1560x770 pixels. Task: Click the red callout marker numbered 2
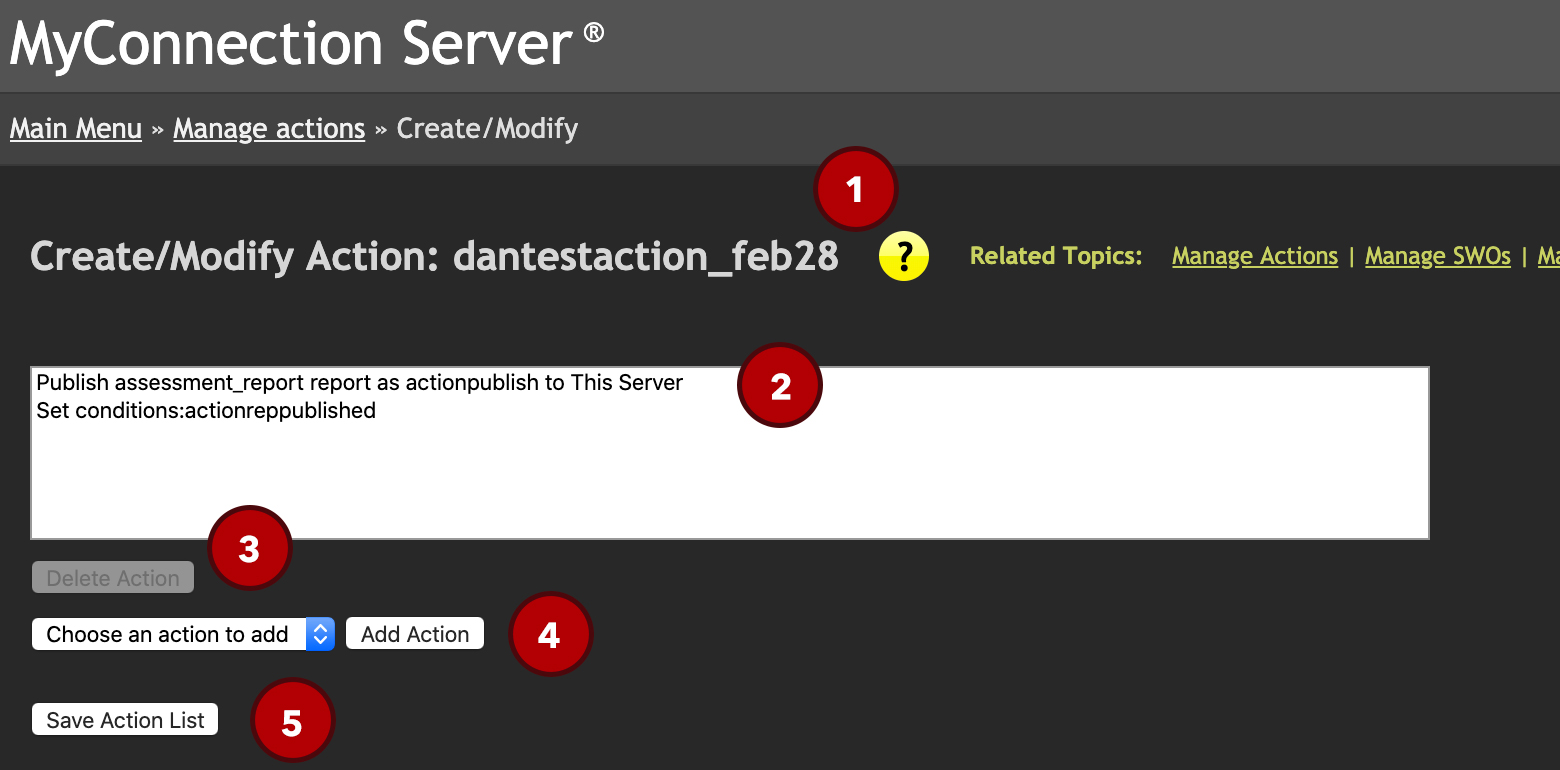coord(780,386)
